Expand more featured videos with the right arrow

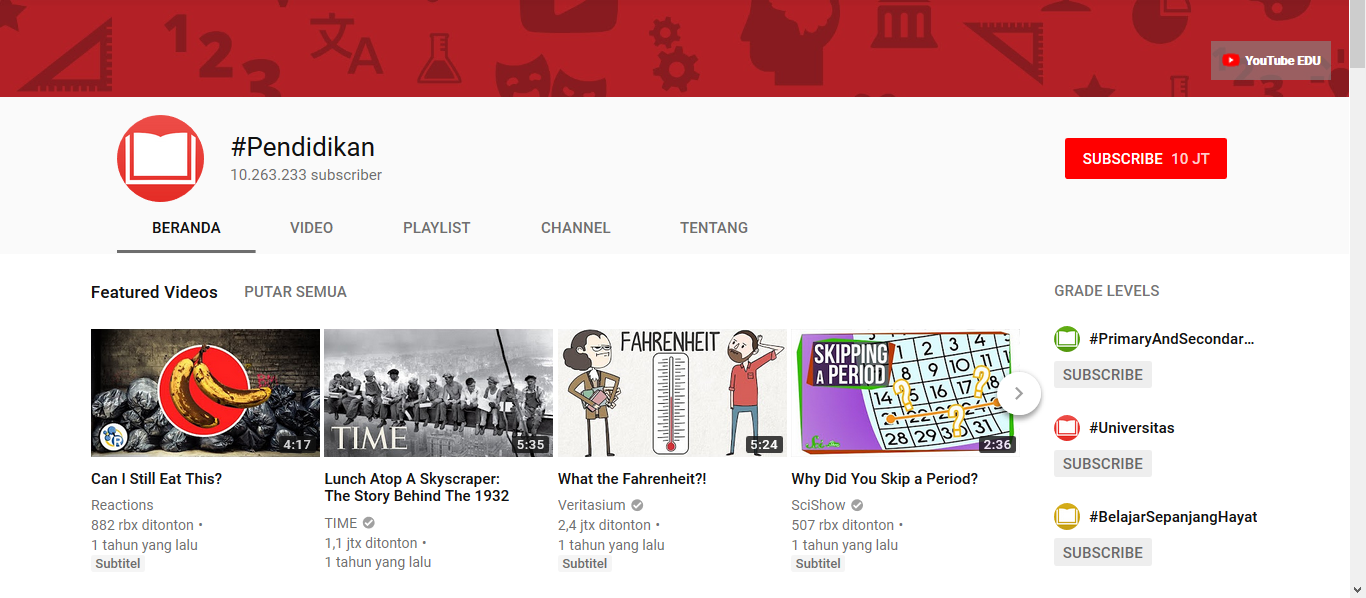1020,394
